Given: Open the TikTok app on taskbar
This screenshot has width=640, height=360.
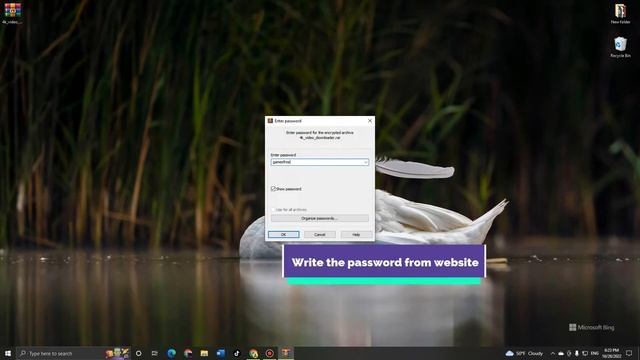Looking at the screenshot, I should [x=237, y=353].
